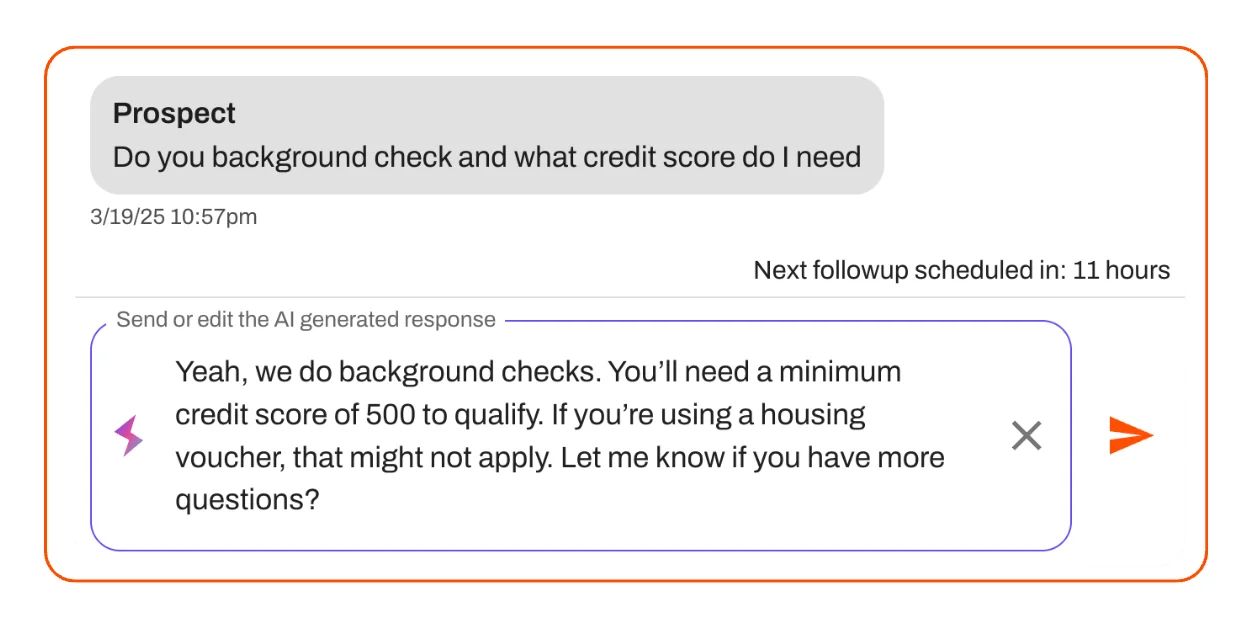Place cursor on "500" in the response

[385, 415]
